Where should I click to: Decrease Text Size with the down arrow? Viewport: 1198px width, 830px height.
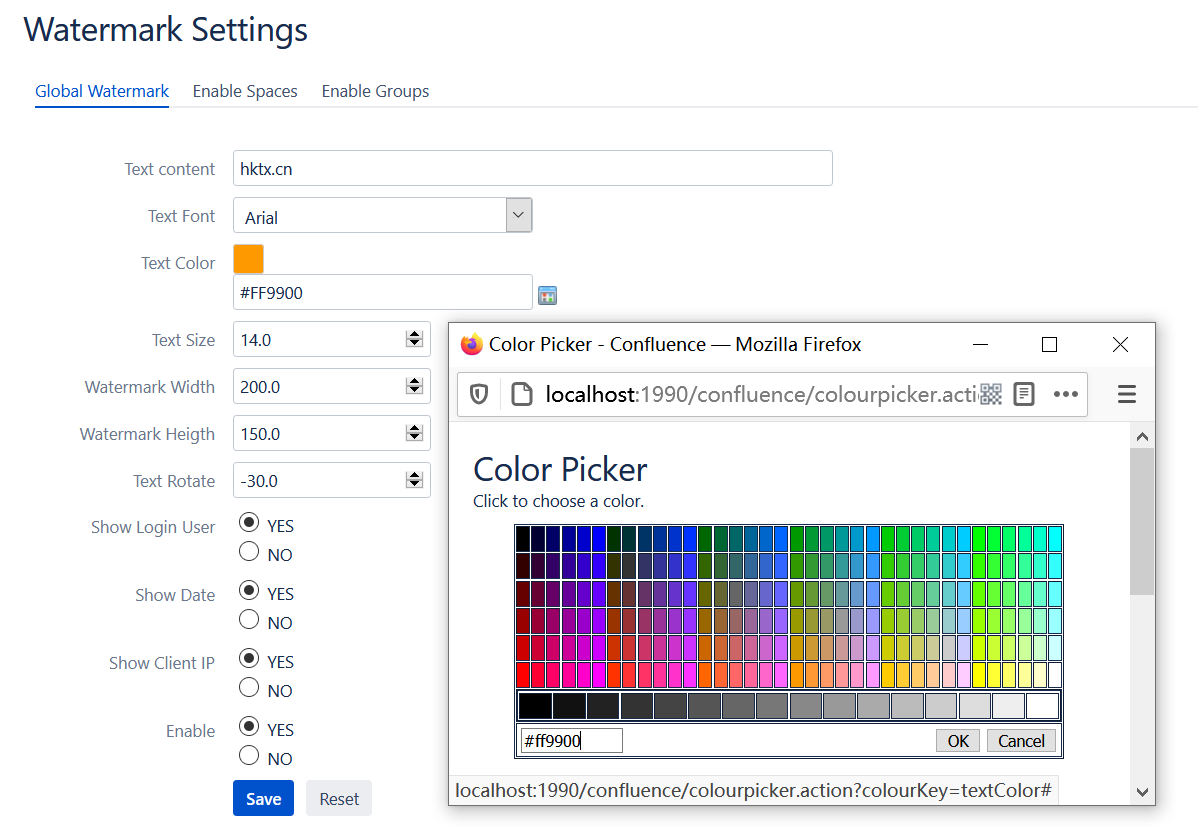pyautogui.click(x=414, y=343)
